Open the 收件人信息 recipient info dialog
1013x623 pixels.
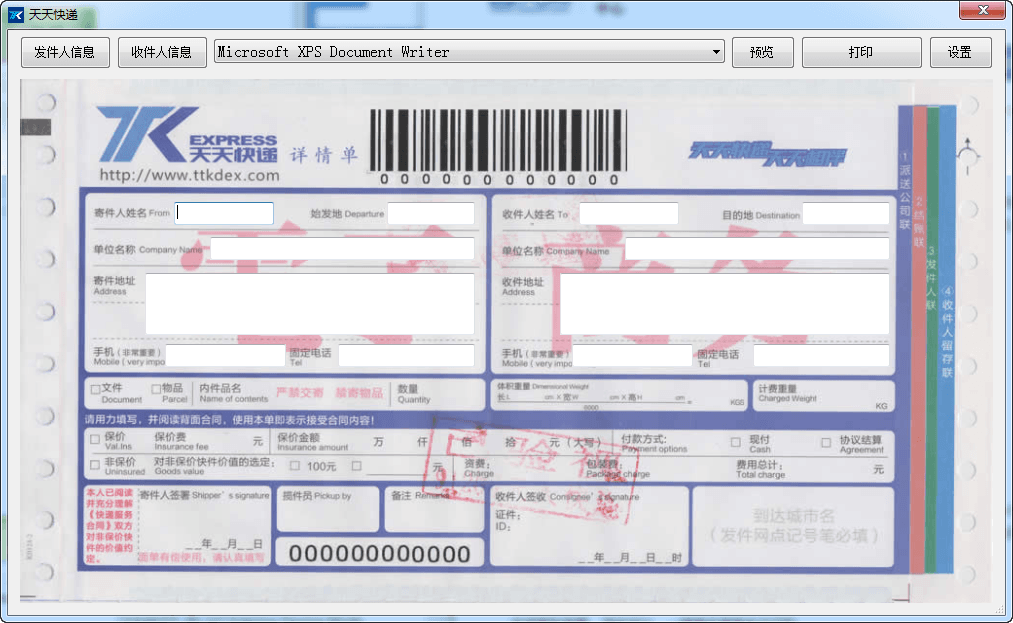(x=162, y=52)
